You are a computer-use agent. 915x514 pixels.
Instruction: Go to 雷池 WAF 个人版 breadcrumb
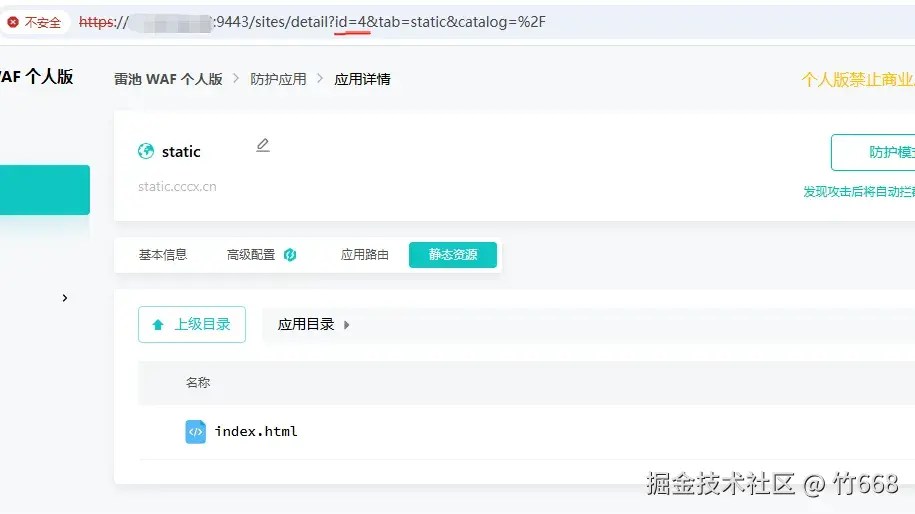(x=168, y=79)
